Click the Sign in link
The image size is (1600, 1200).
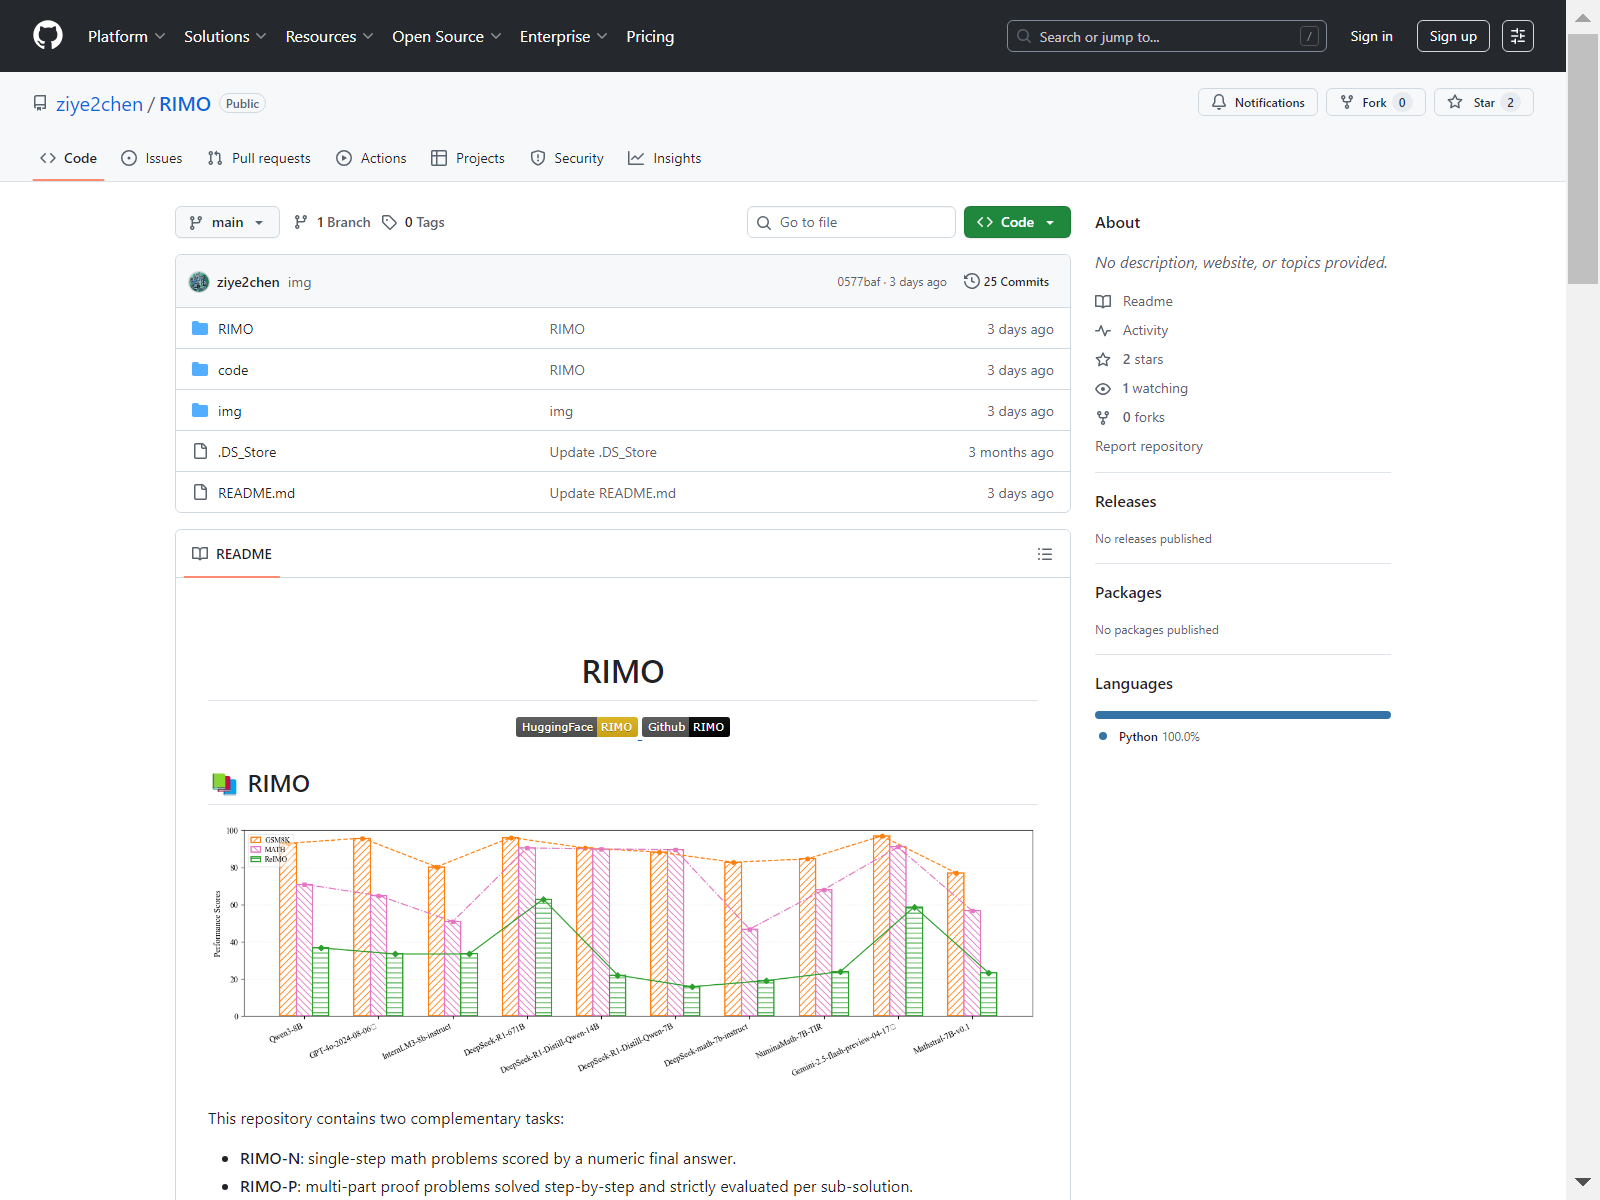click(x=1371, y=36)
